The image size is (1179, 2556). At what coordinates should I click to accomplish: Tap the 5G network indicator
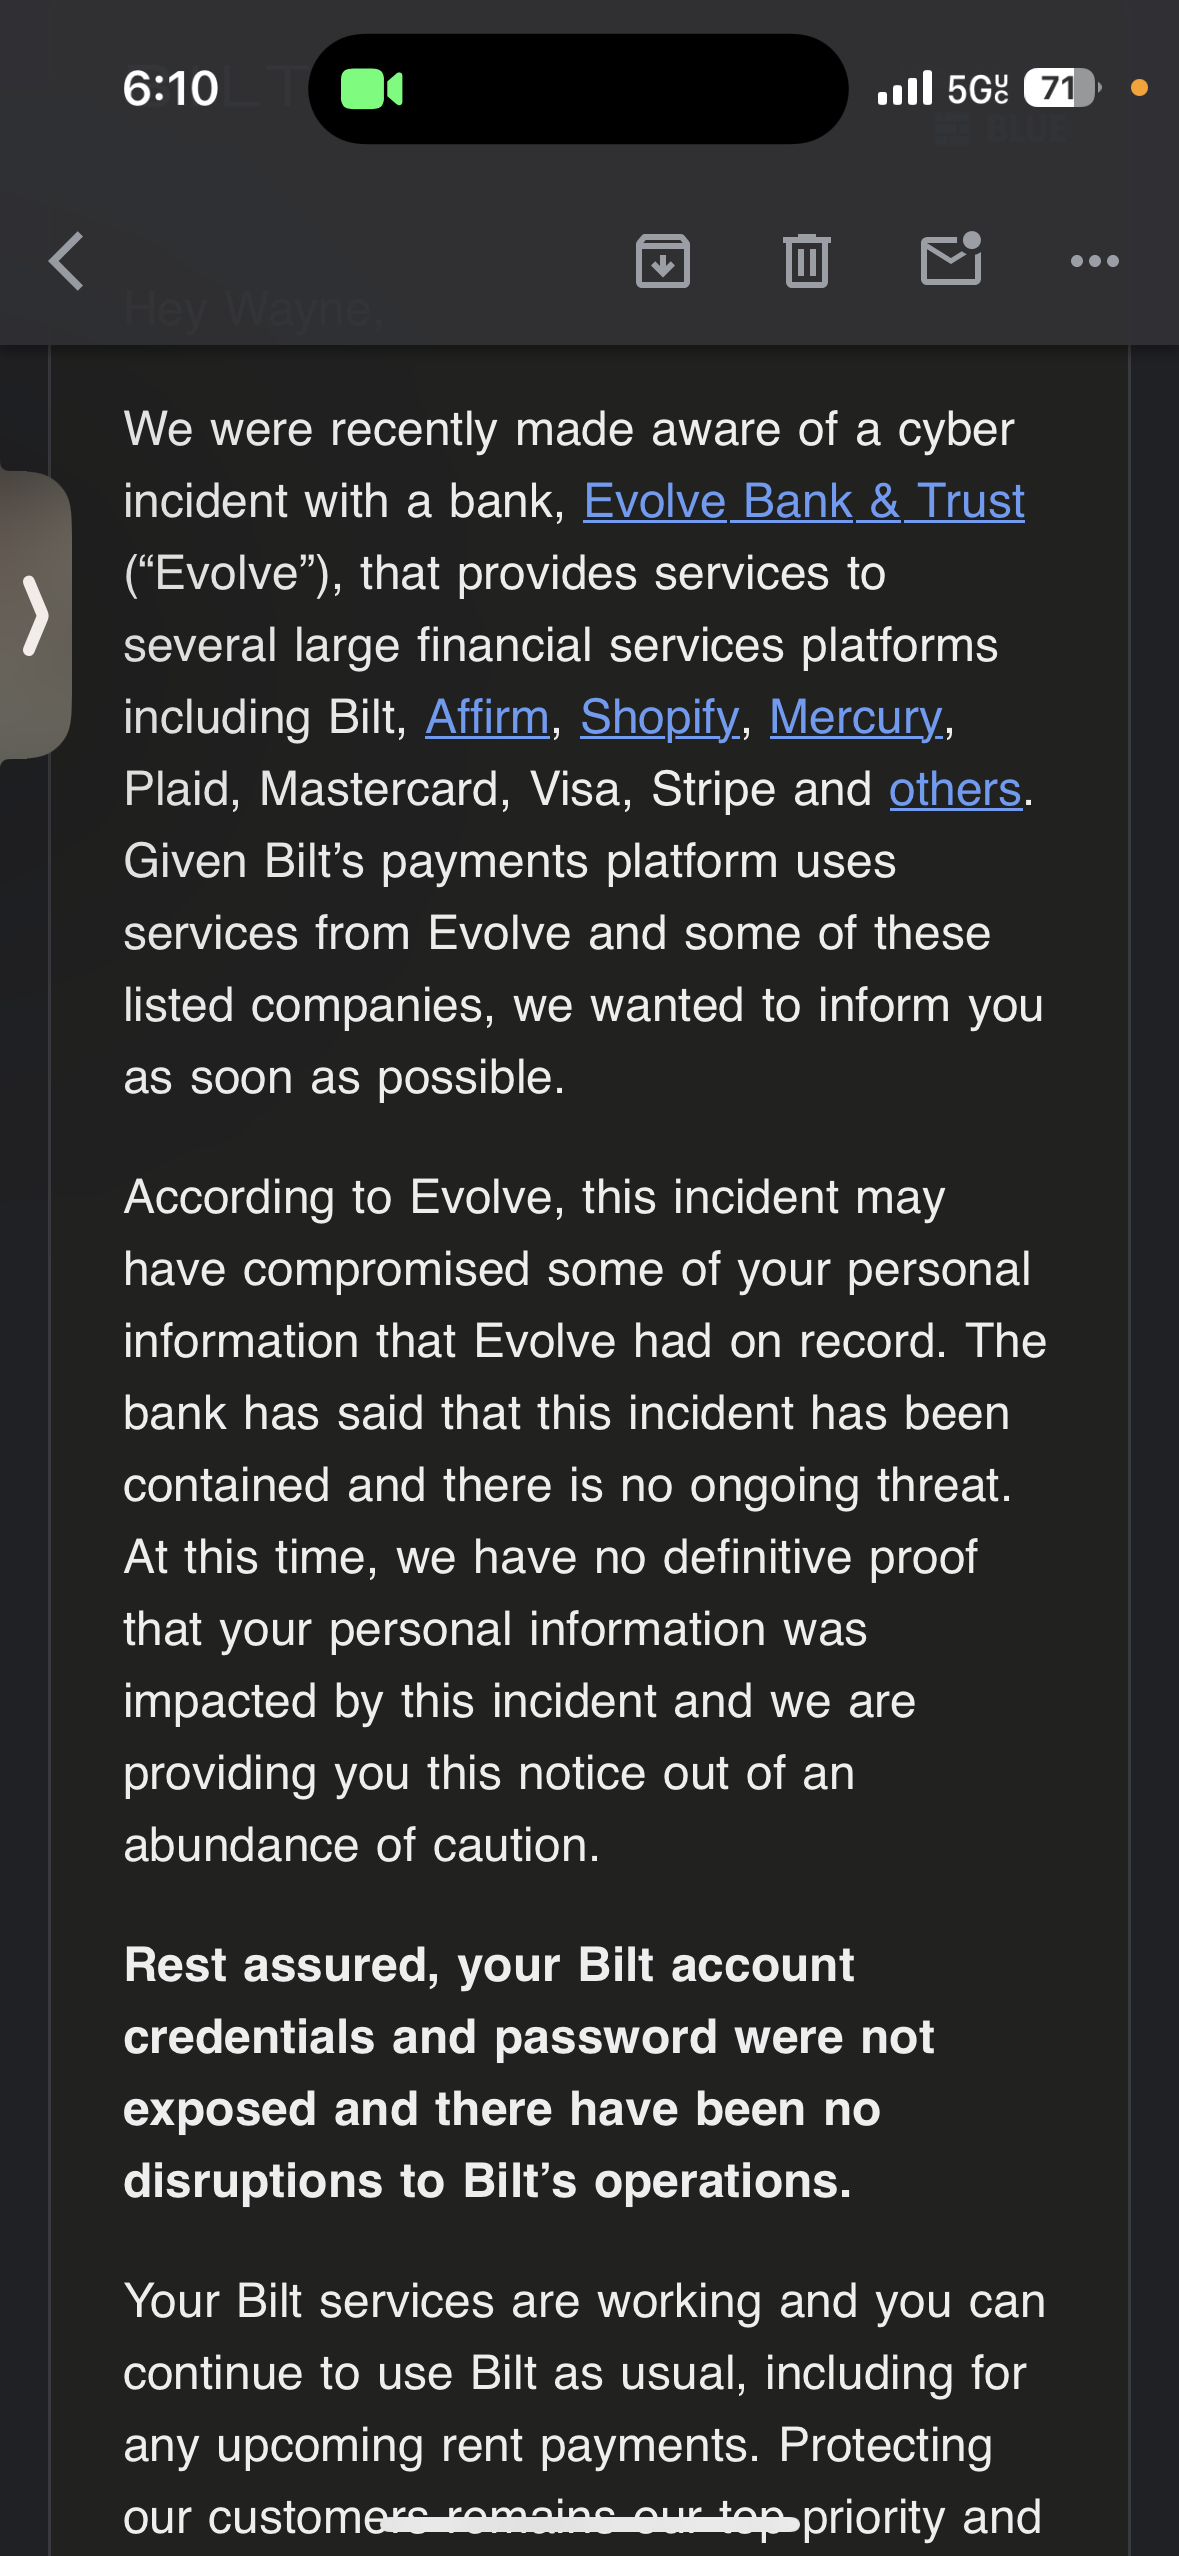(x=977, y=89)
